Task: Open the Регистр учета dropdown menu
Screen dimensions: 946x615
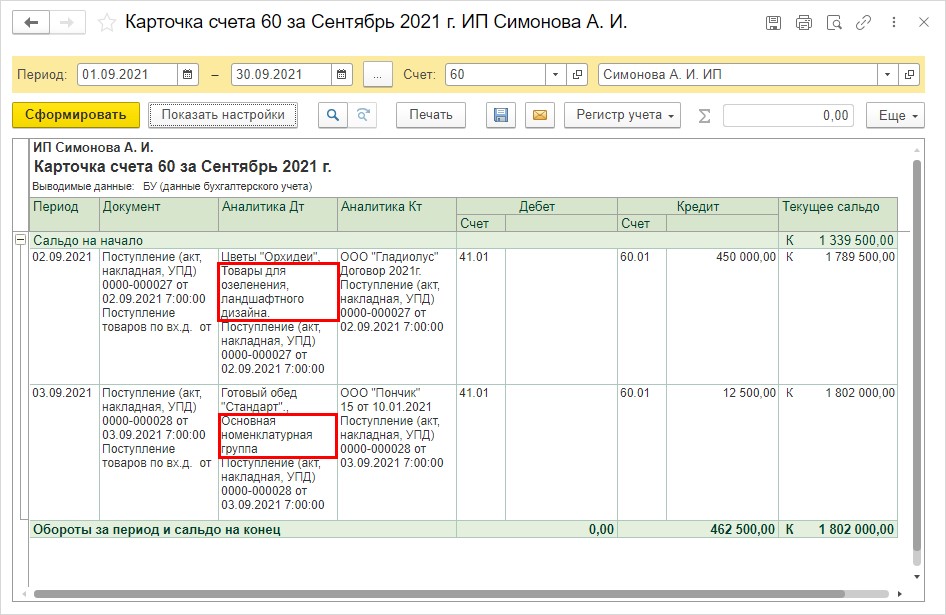Action: click(x=622, y=115)
